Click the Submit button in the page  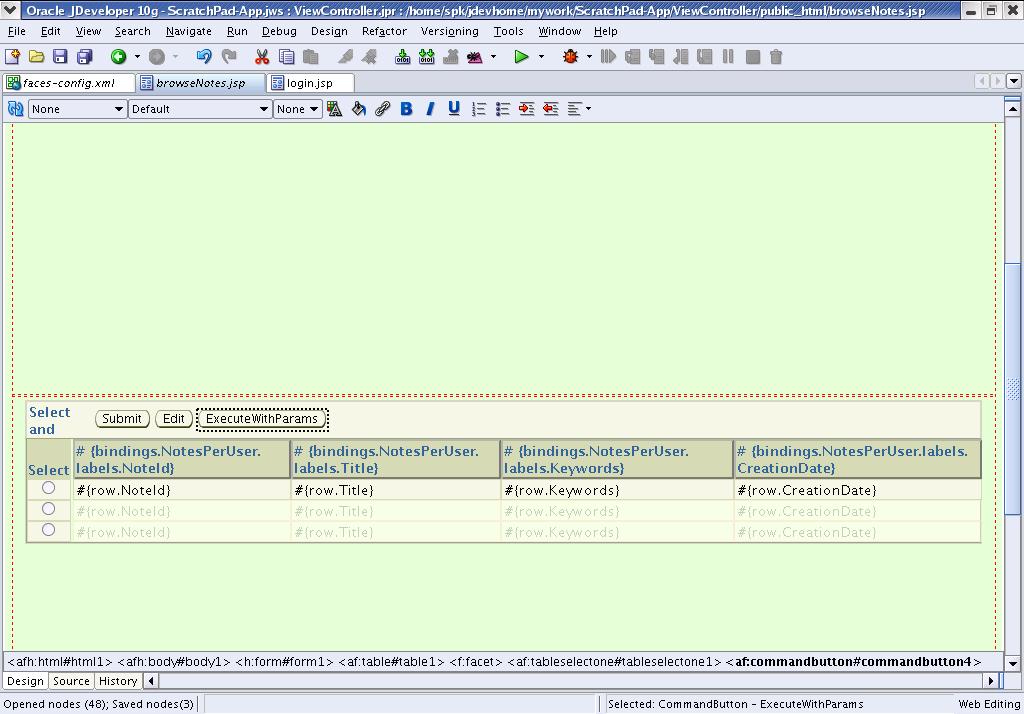[x=122, y=419]
